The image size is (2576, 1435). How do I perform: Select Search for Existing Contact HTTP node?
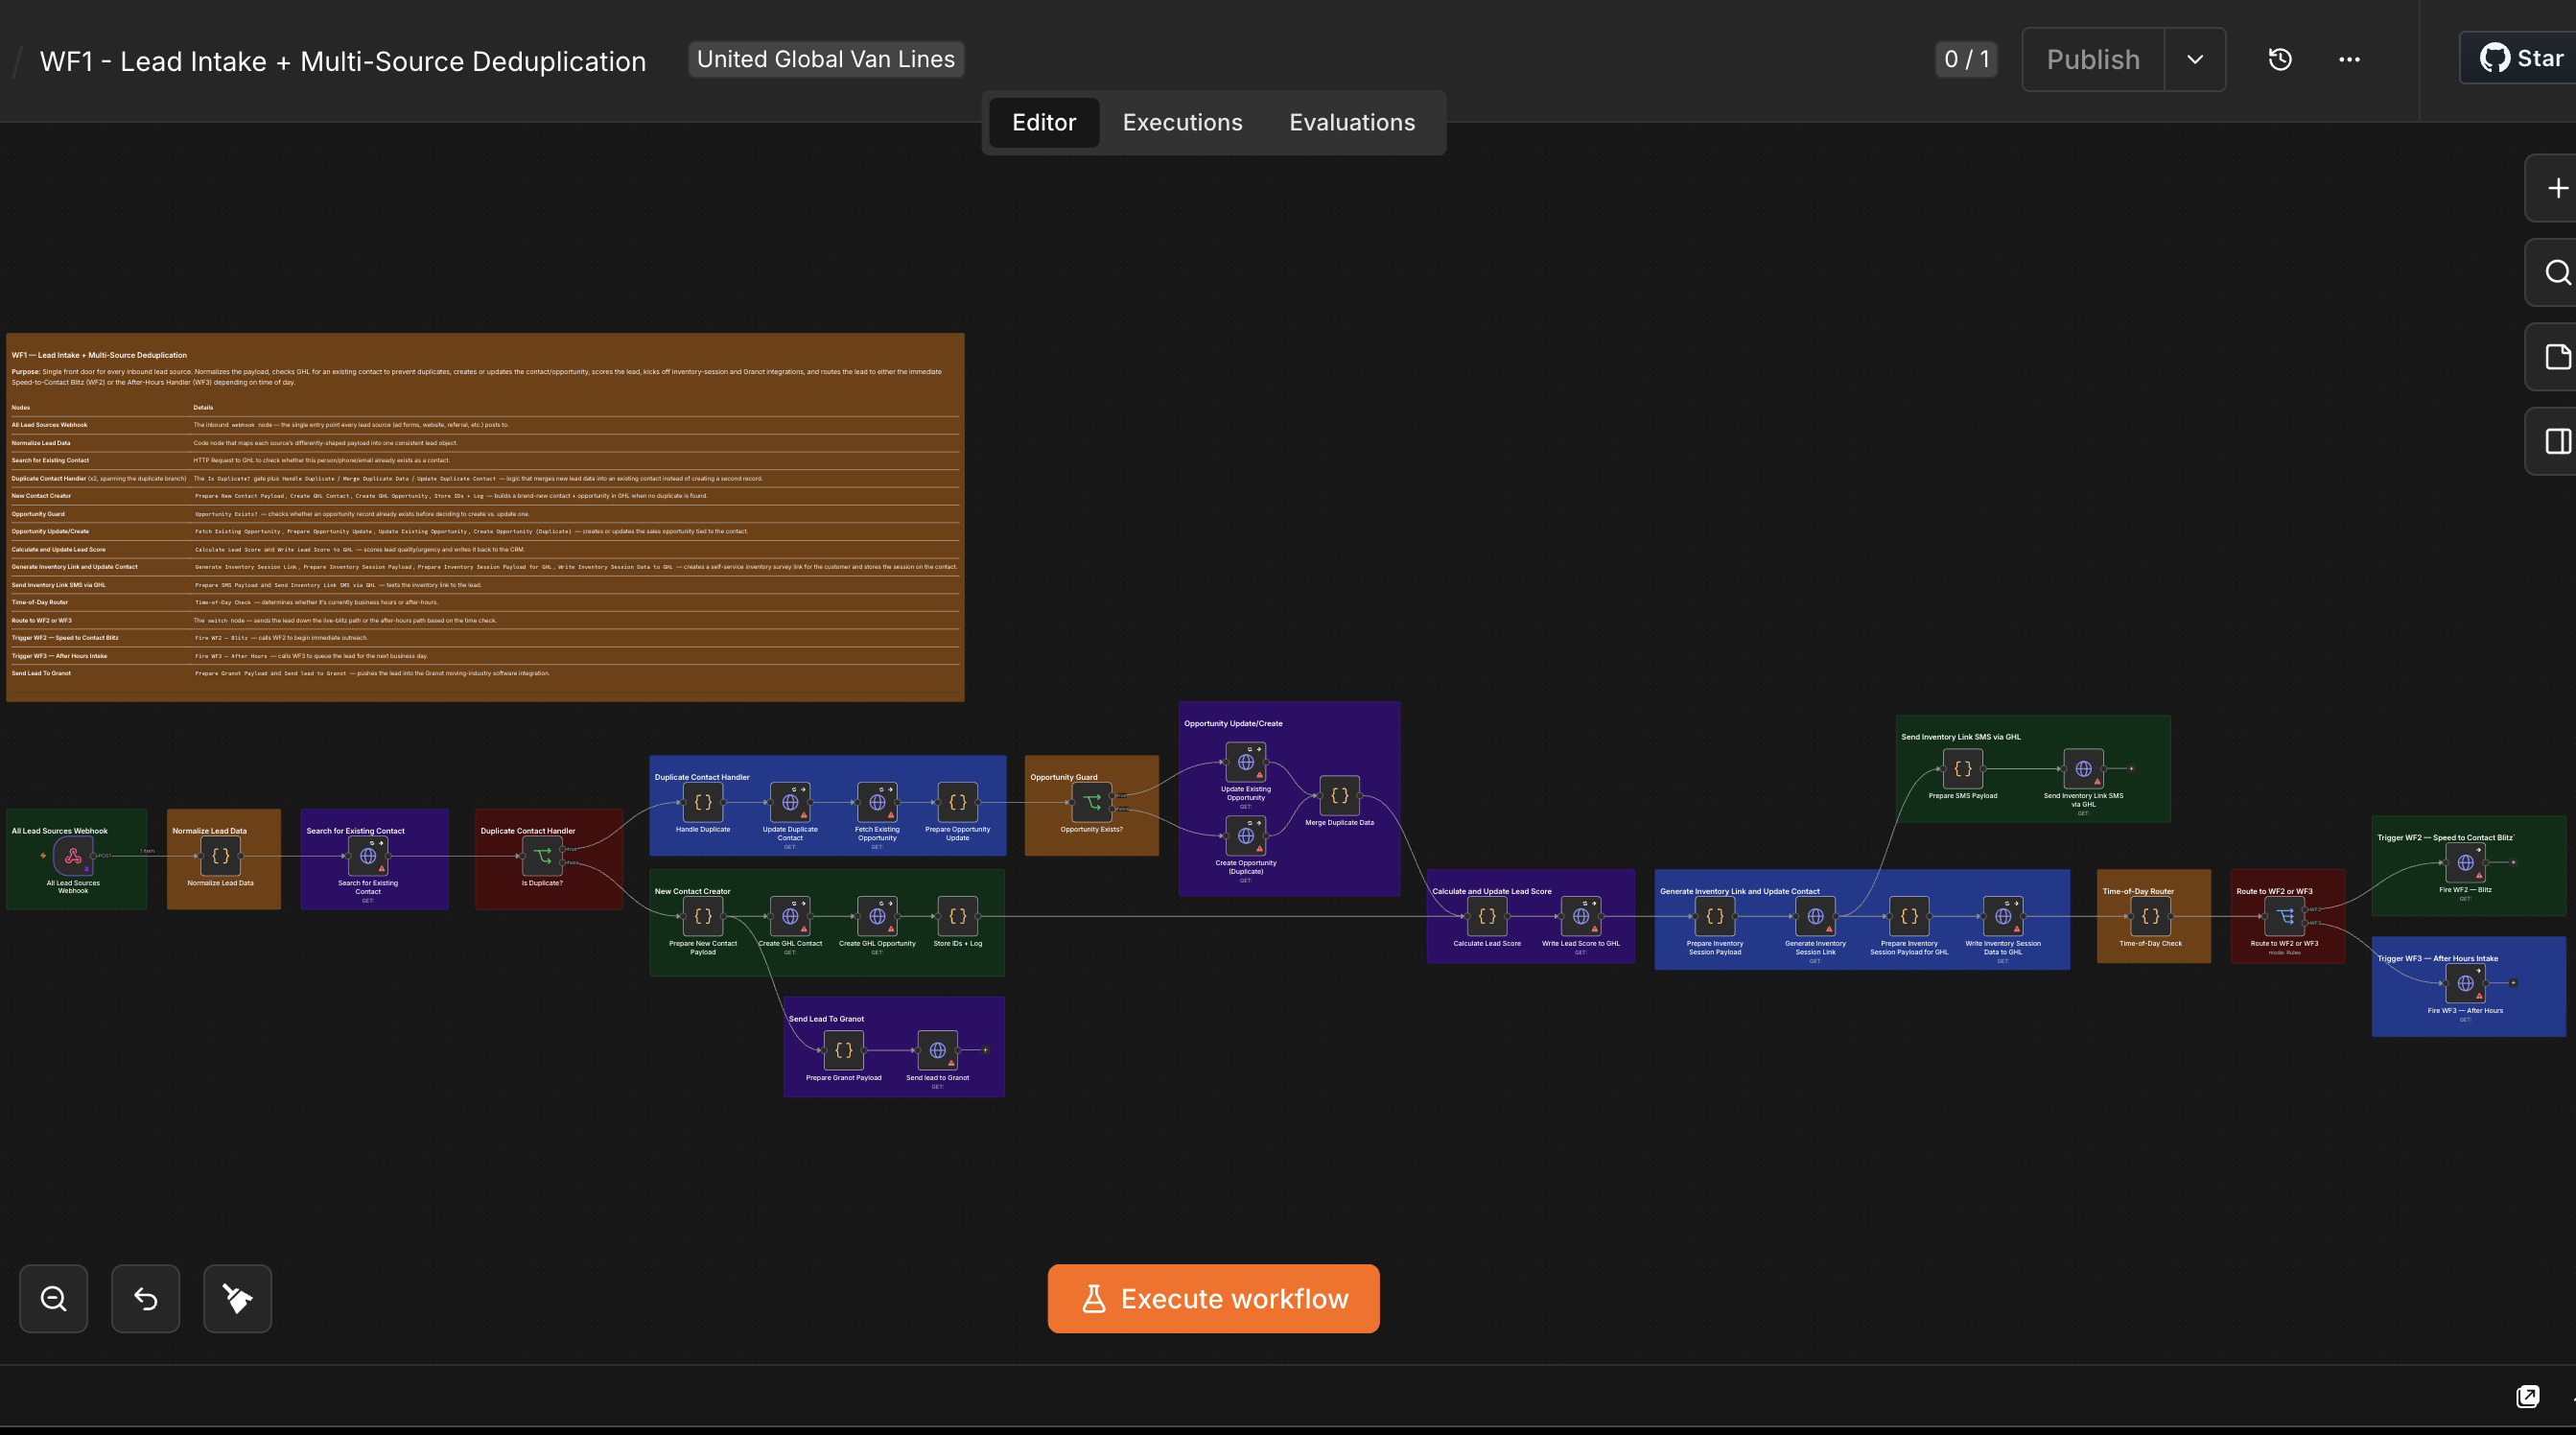tap(368, 856)
